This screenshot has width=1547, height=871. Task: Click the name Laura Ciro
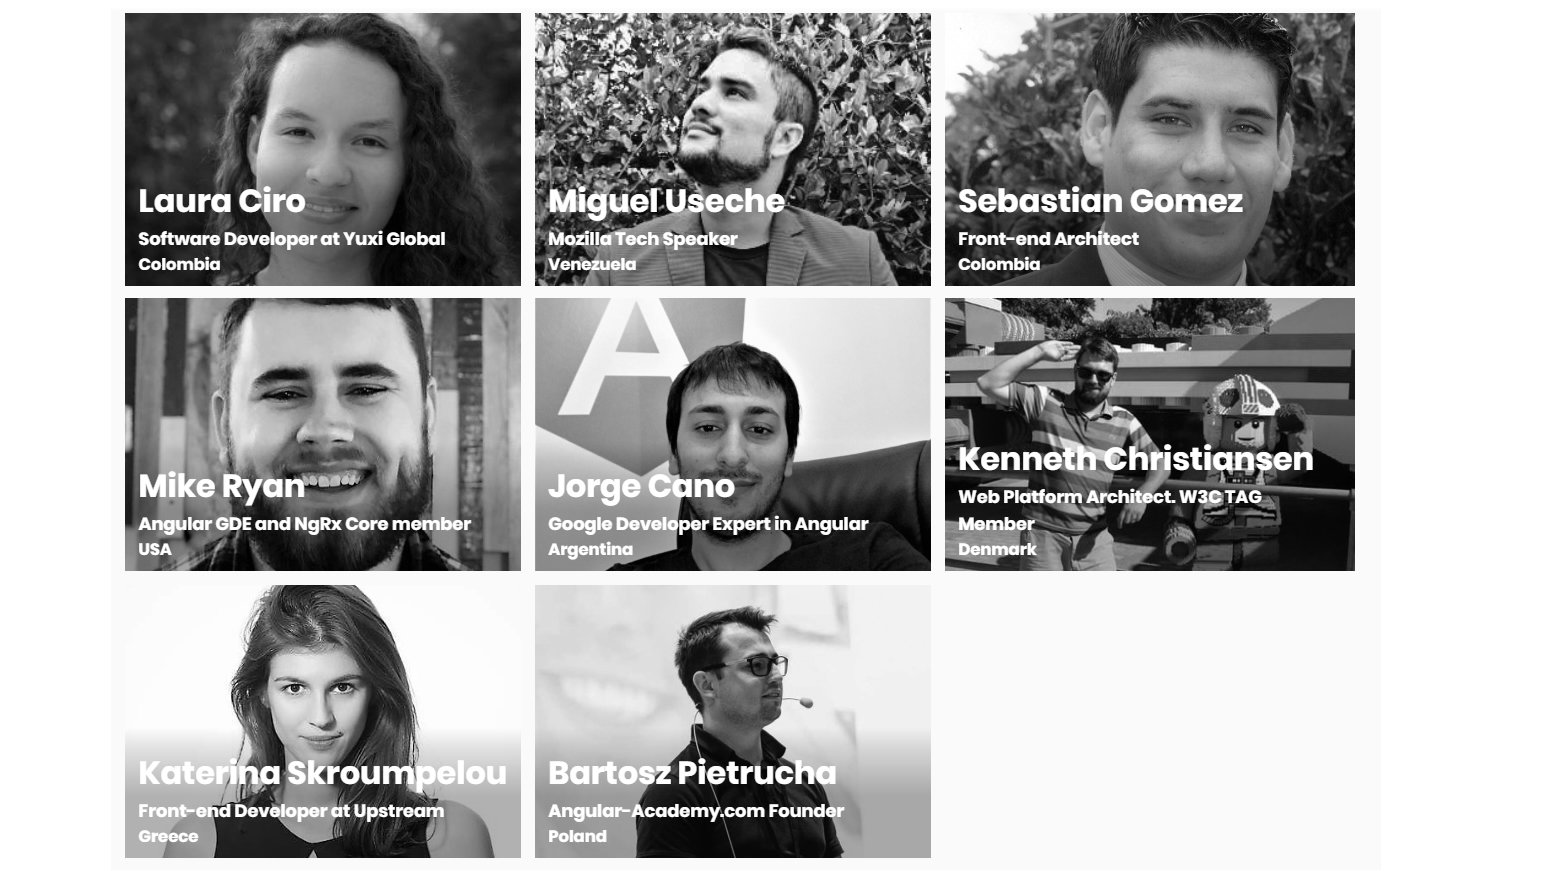tap(222, 201)
